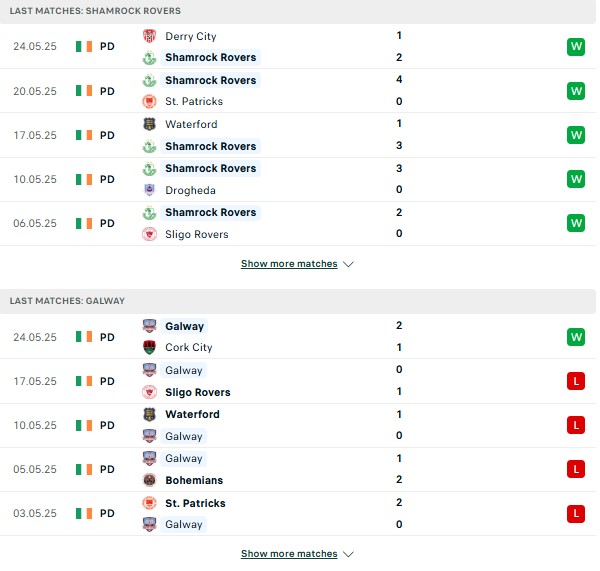Click the Ireland flag in the 10.05.25 Drogheda row
The width and height of the screenshot is (600, 571).
click(84, 179)
